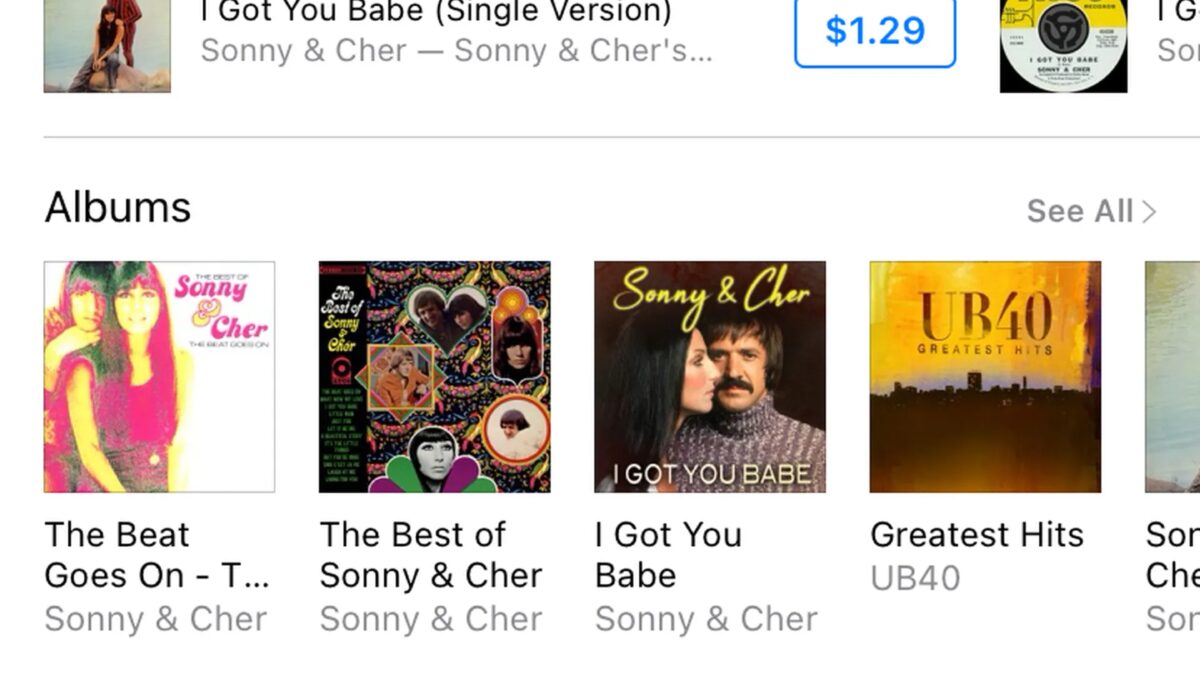Buy the song for $1.29
This screenshot has width=1200, height=675.
[x=875, y=33]
